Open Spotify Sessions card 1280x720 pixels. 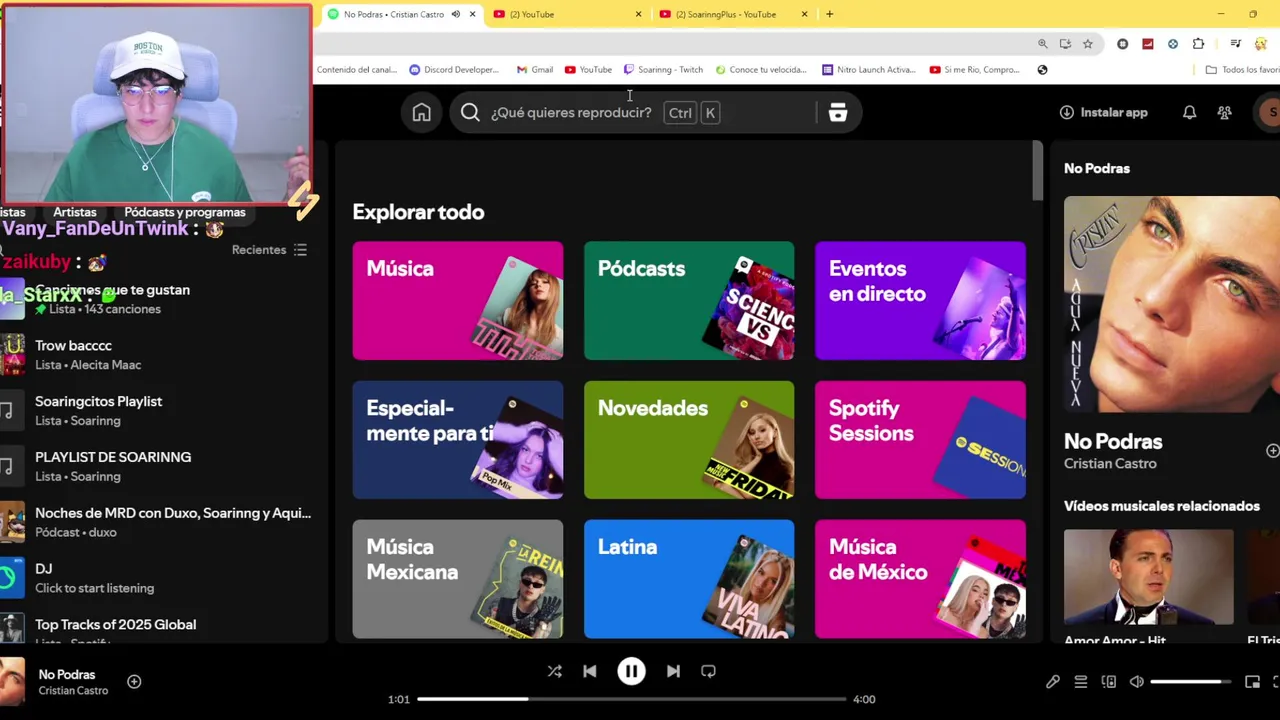click(920, 440)
